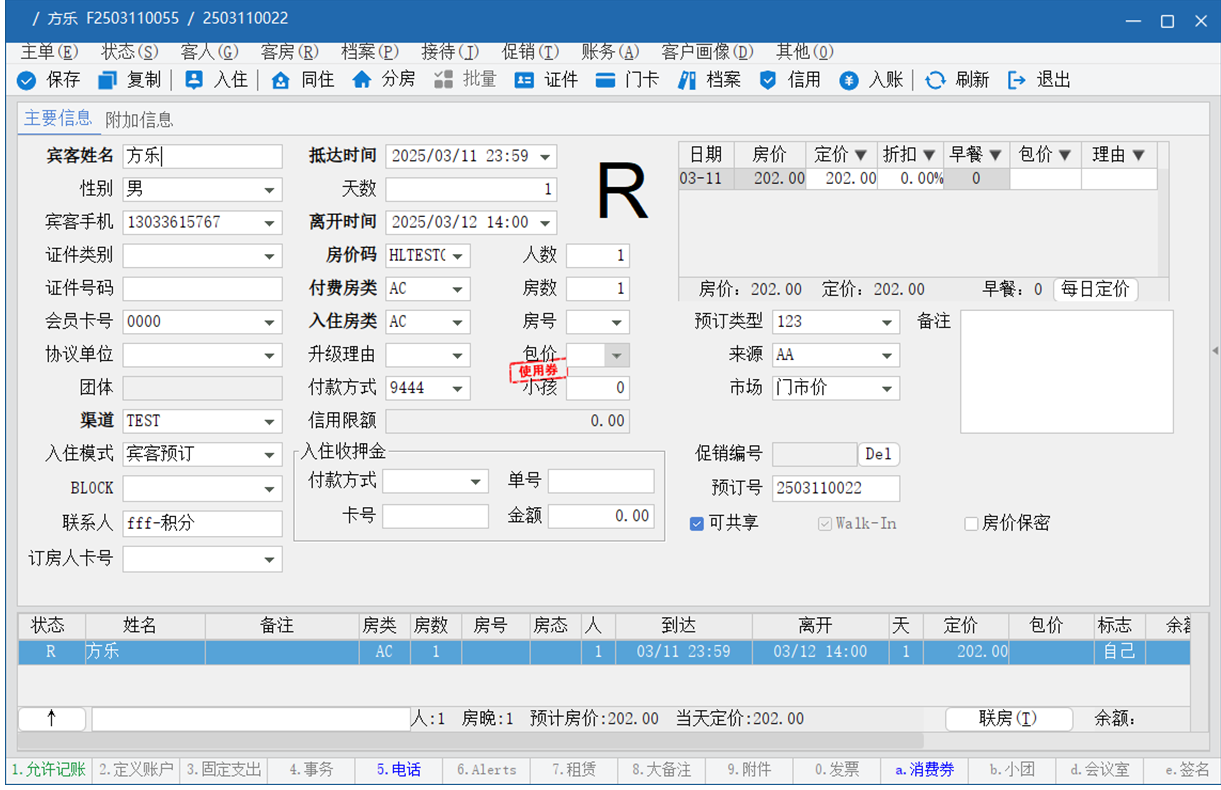Click the up arrow button below the list
This screenshot has width=1221, height=790.
[52, 719]
